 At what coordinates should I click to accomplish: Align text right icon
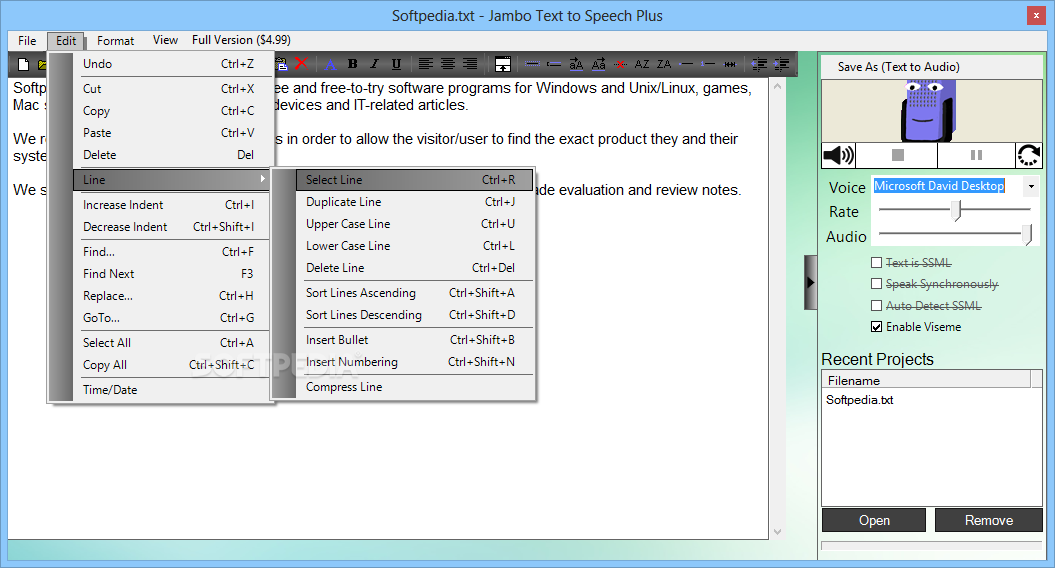470,64
